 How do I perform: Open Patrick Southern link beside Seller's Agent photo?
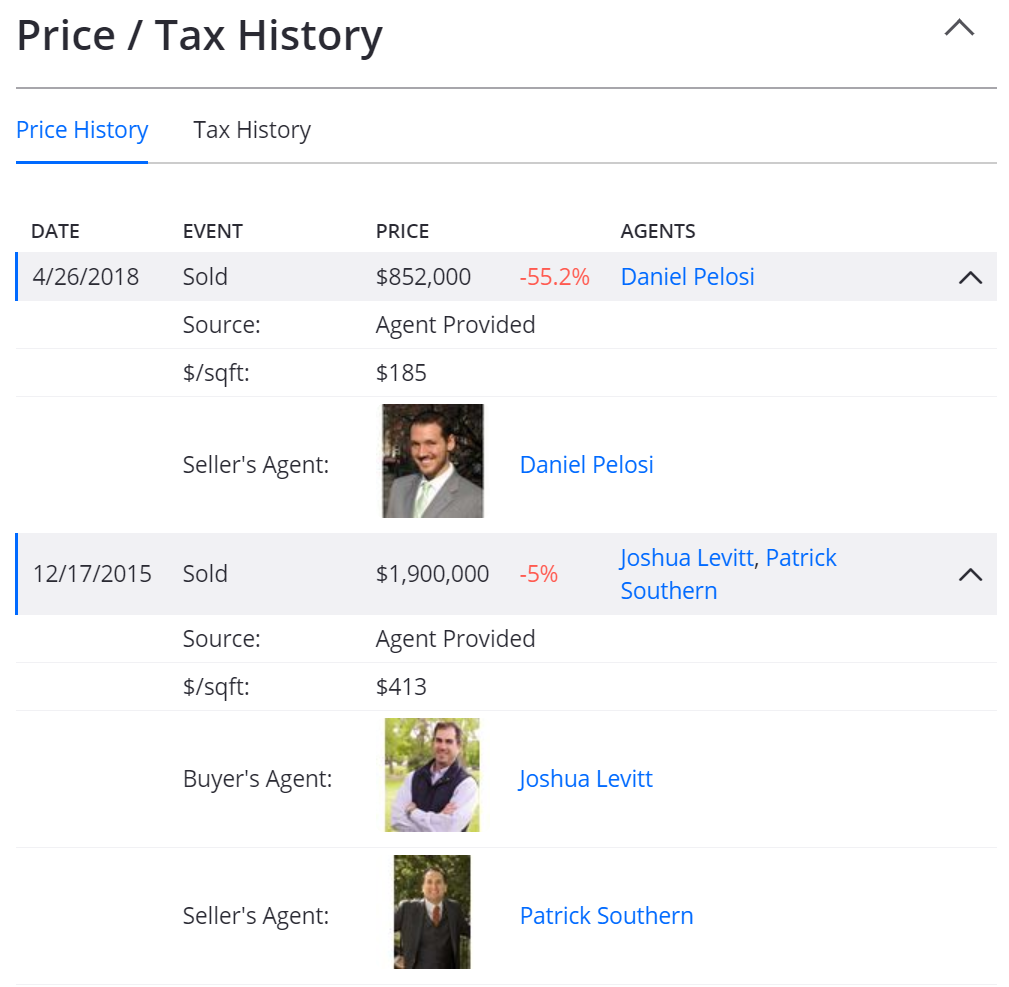(606, 916)
